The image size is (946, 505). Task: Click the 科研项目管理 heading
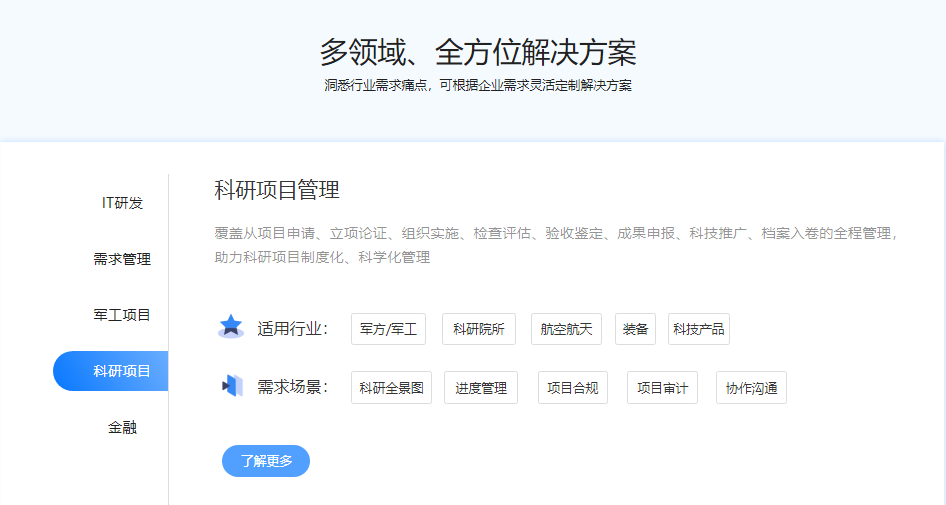click(277, 190)
